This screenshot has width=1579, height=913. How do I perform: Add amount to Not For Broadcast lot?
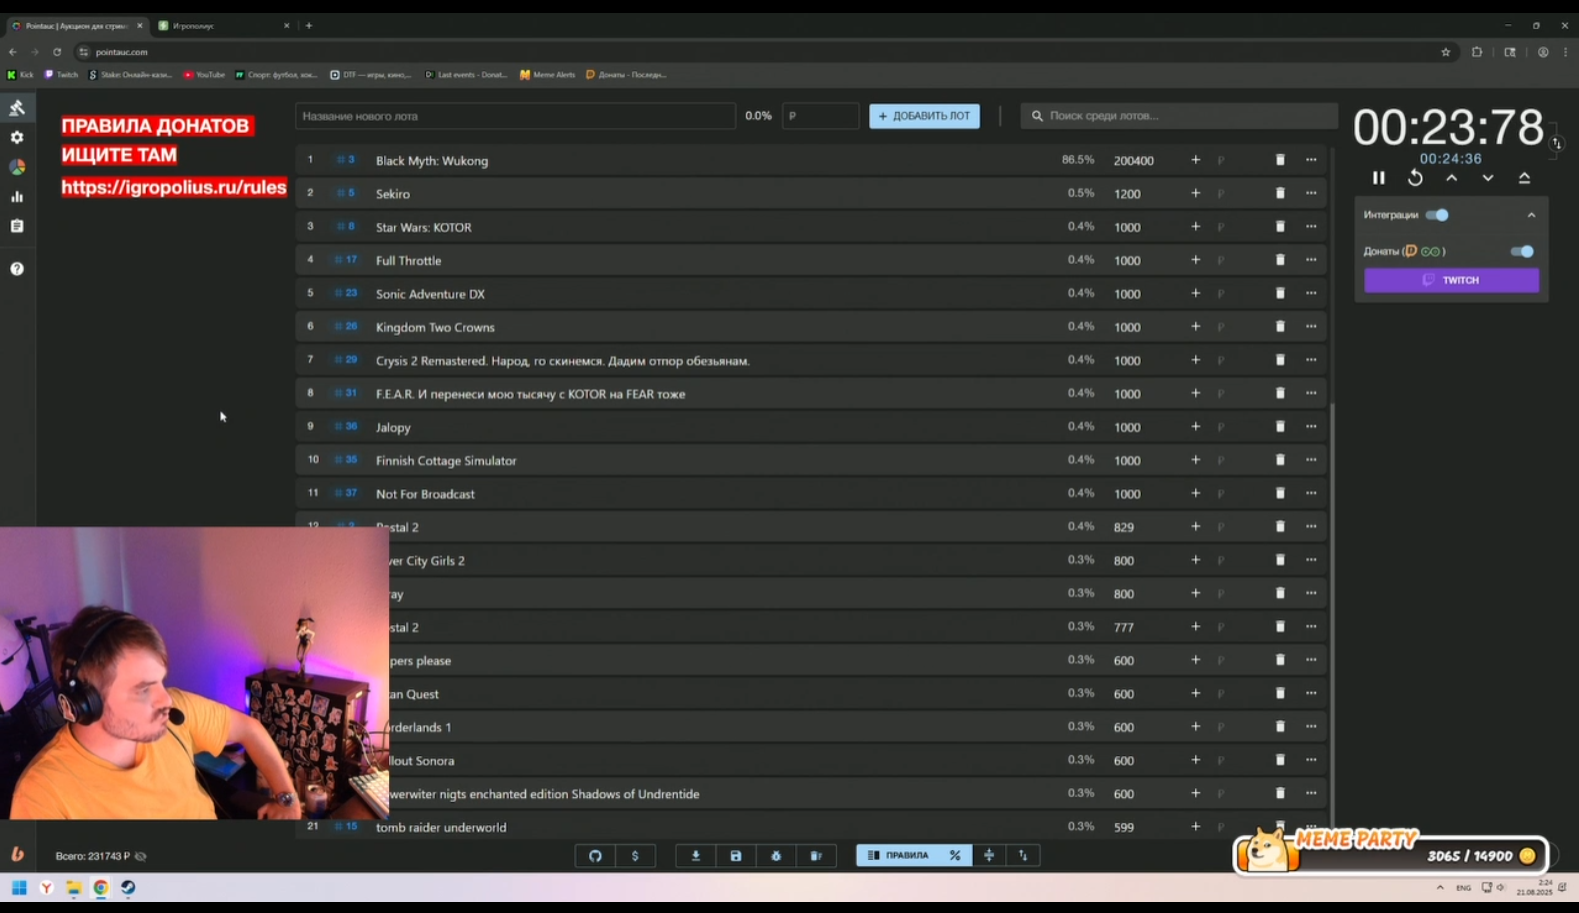point(1195,493)
